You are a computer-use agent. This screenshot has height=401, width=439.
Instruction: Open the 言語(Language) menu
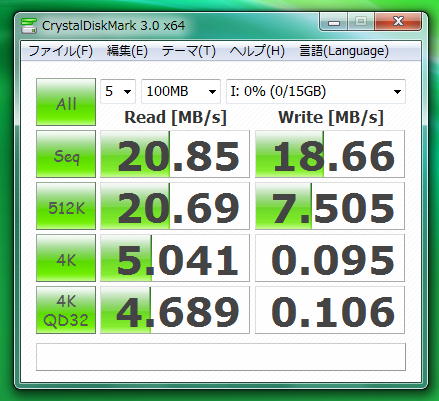click(x=344, y=51)
